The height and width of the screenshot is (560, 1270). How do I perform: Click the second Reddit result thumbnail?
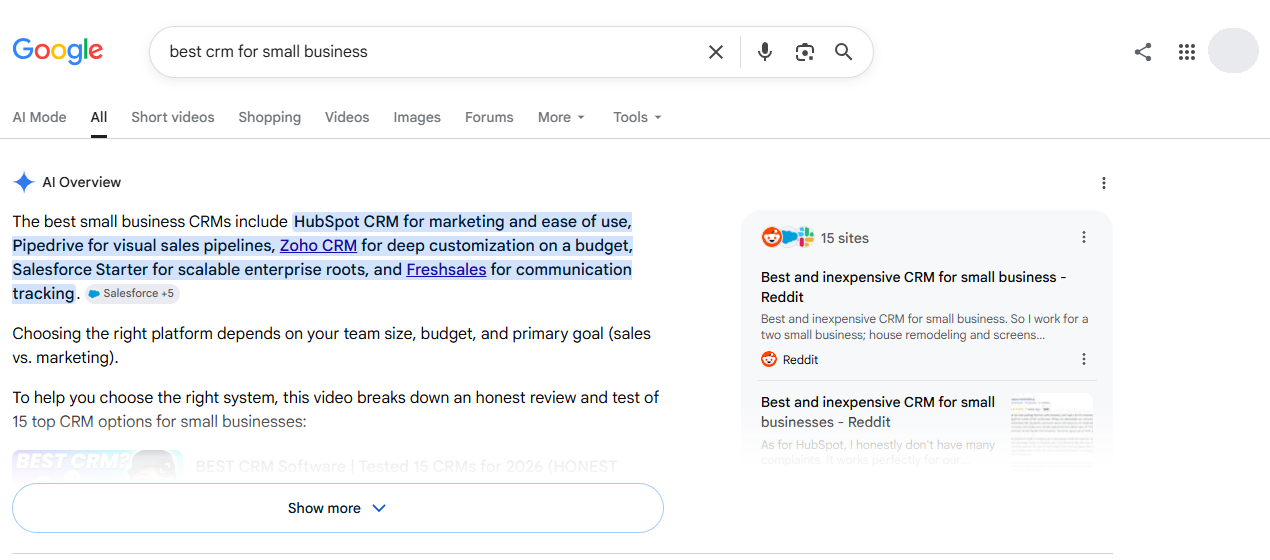coord(1051,431)
